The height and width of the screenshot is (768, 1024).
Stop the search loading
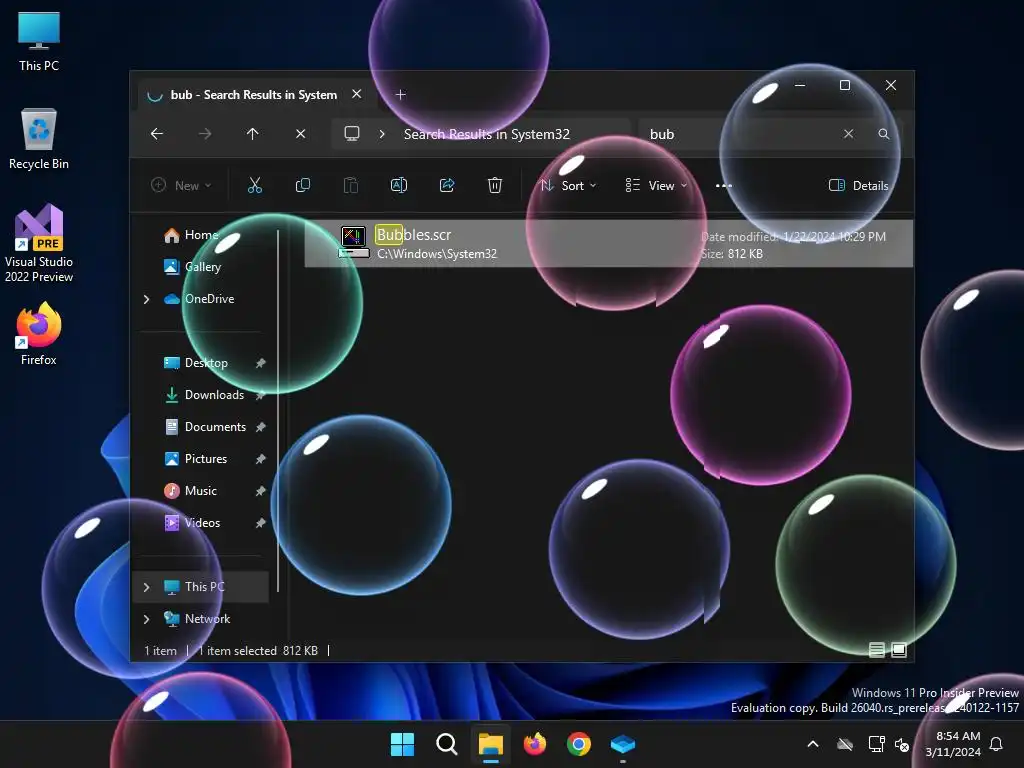point(300,134)
